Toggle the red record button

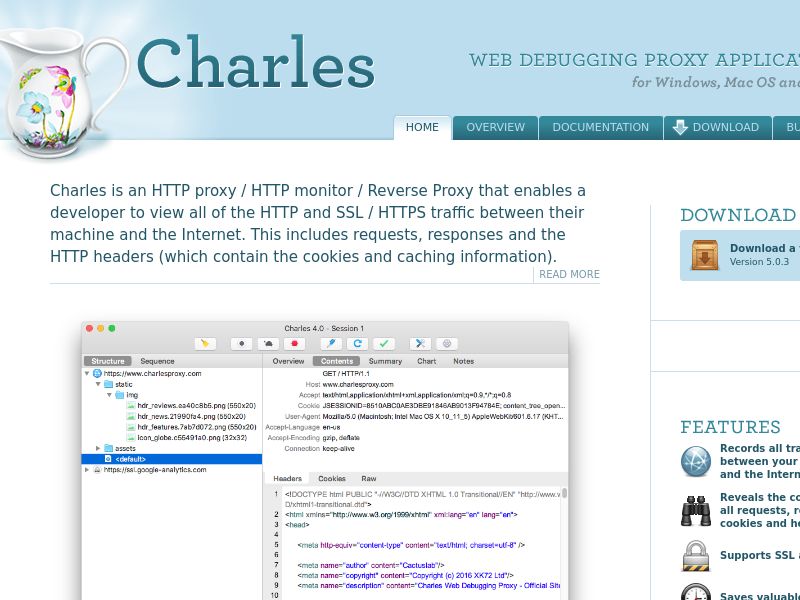point(295,343)
